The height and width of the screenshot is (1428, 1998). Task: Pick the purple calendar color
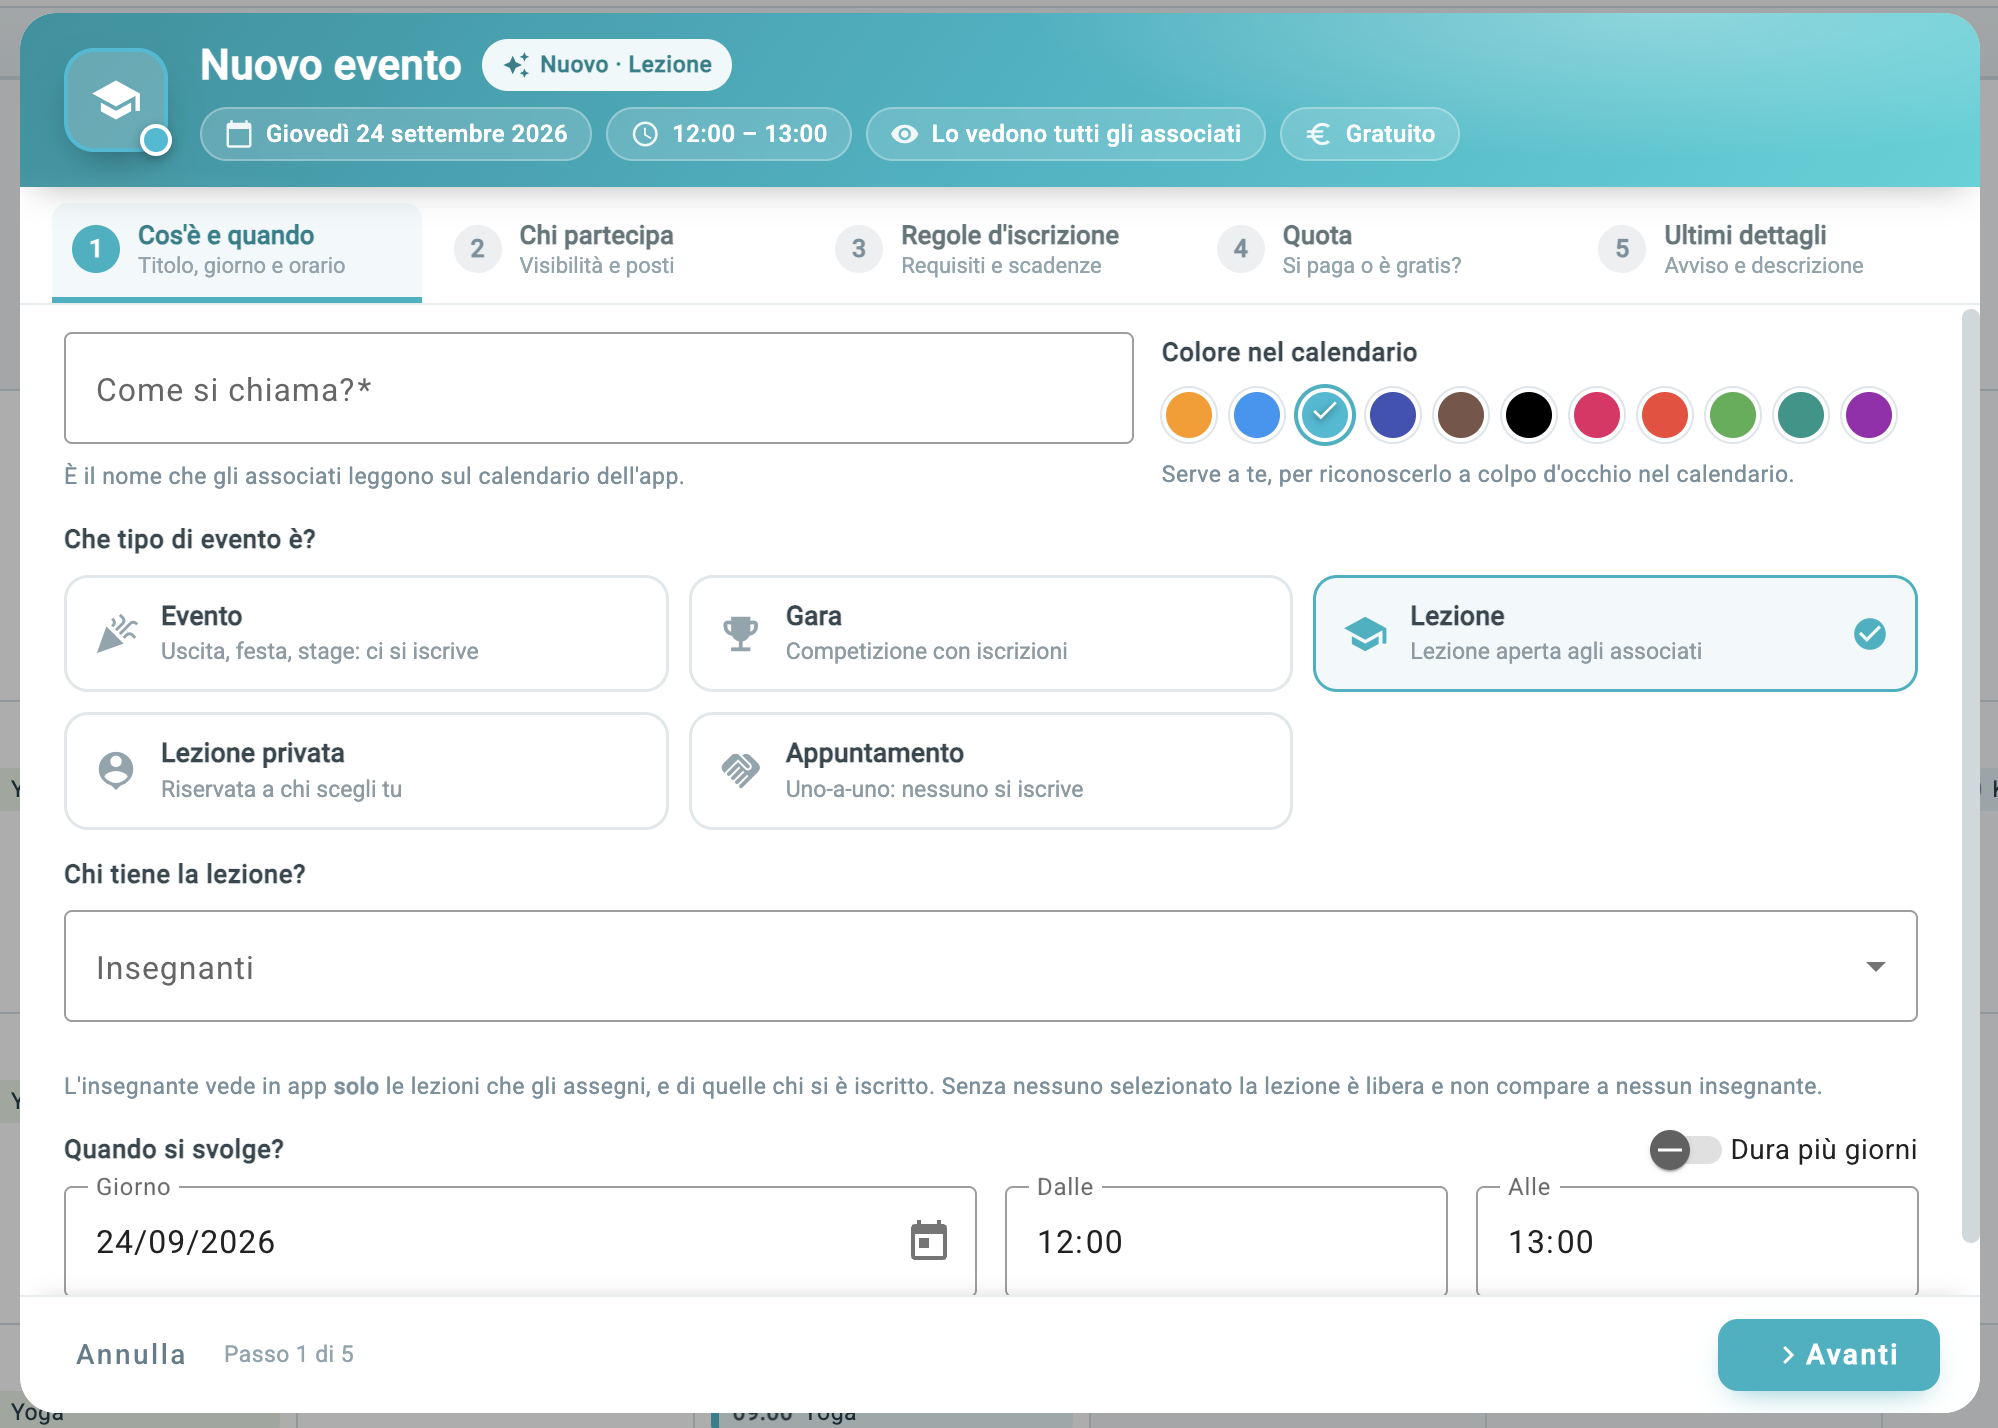click(x=1869, y=415)
